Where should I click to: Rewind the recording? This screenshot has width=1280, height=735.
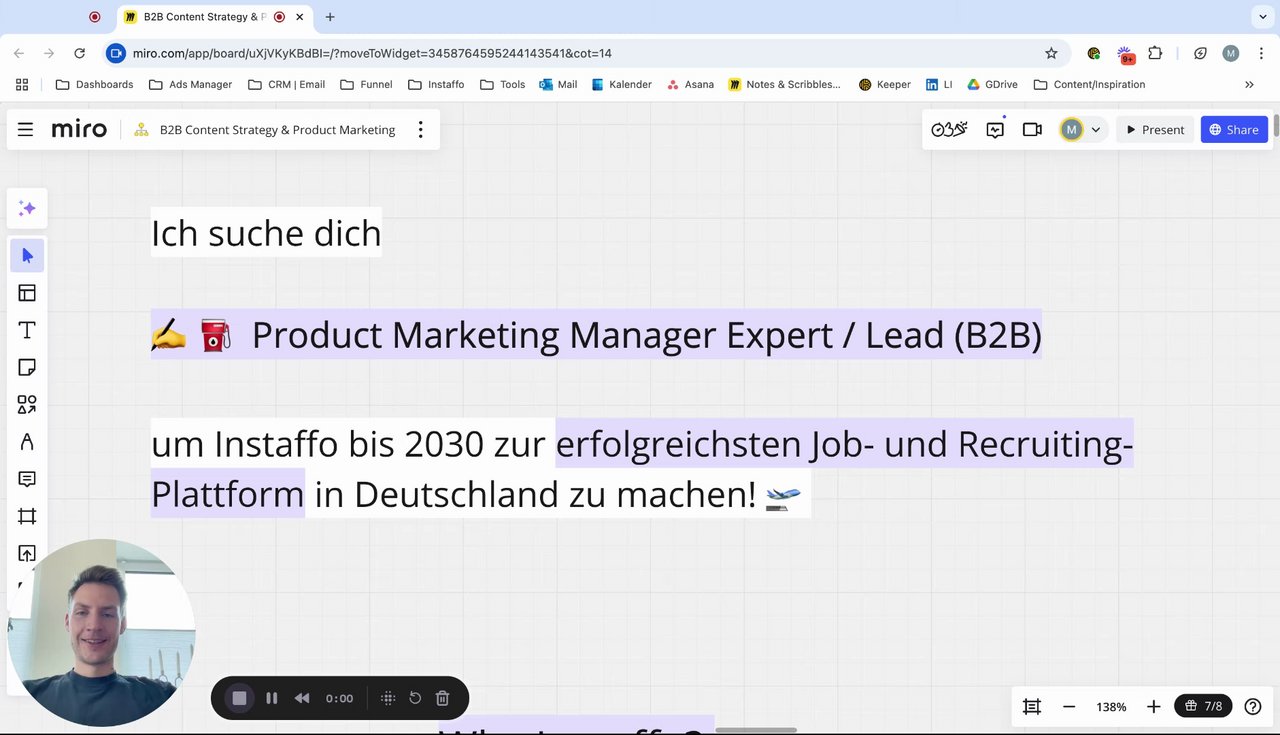(302, 698)
